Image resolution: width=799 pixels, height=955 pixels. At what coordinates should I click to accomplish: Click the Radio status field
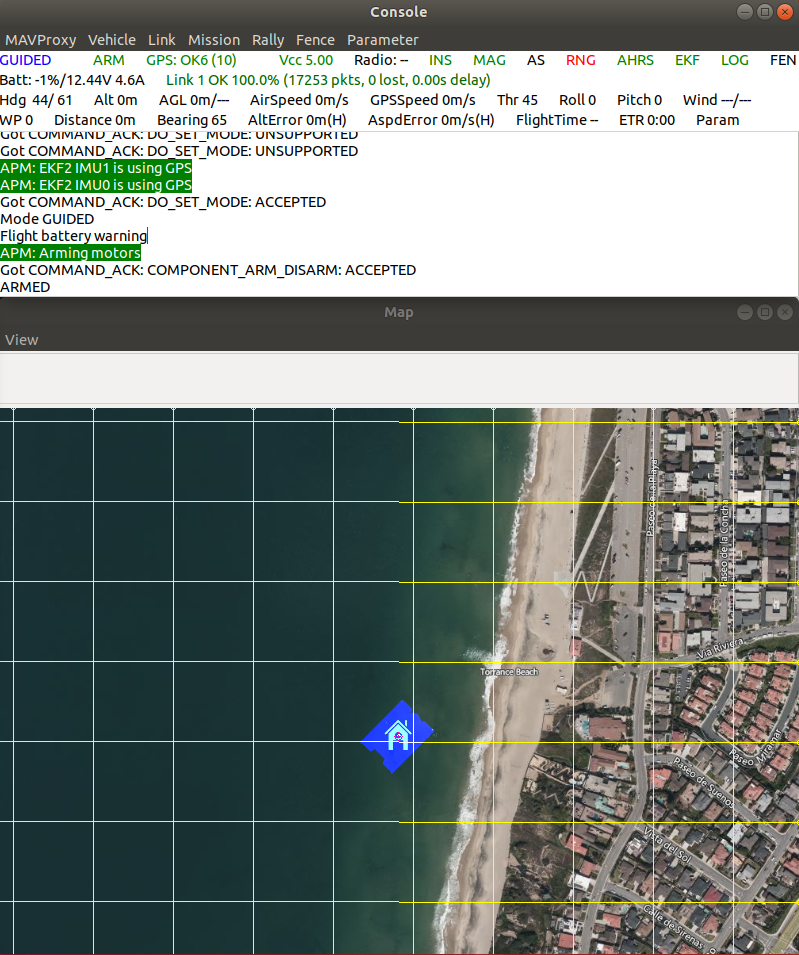pos(381,60)
